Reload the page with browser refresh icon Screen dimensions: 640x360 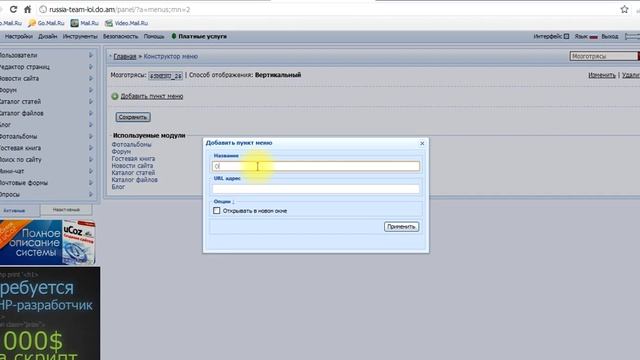point(13,9)
